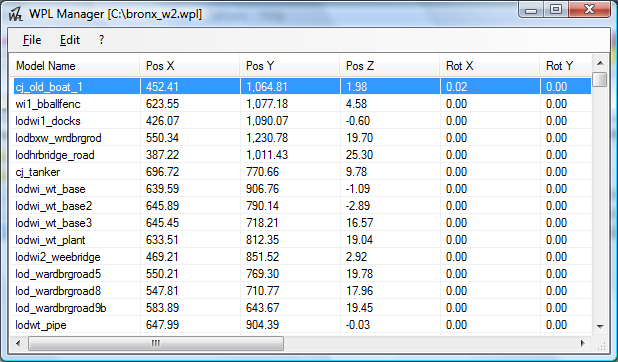
Task: Select the wi1_bballfenc row
Action: tap(302, 104)
